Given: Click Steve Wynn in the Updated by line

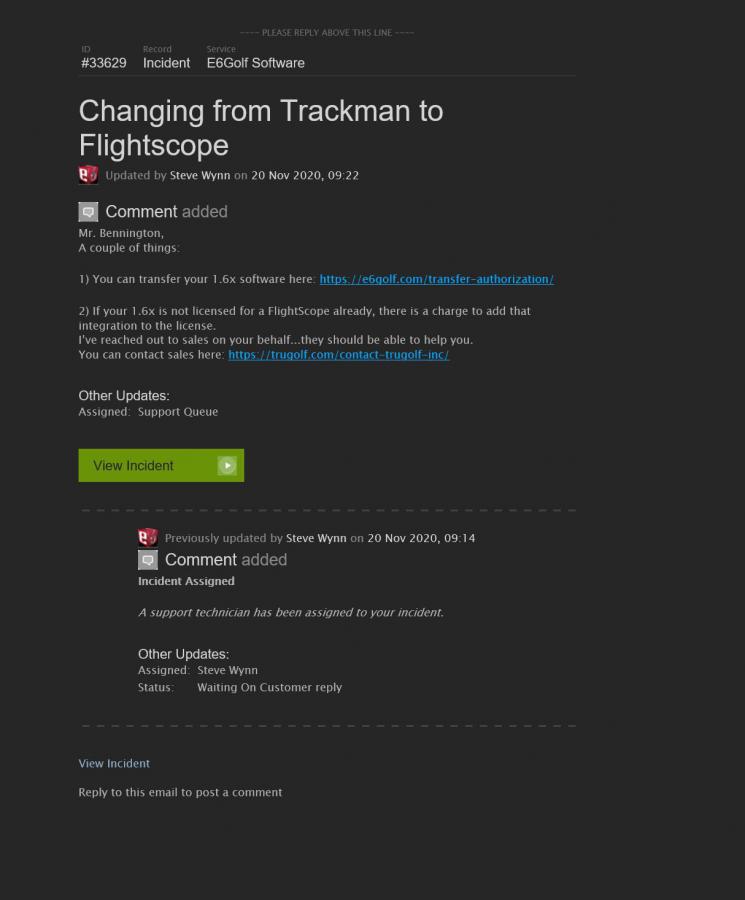Looking at the screenshot, I should click(x=200, y=176).
